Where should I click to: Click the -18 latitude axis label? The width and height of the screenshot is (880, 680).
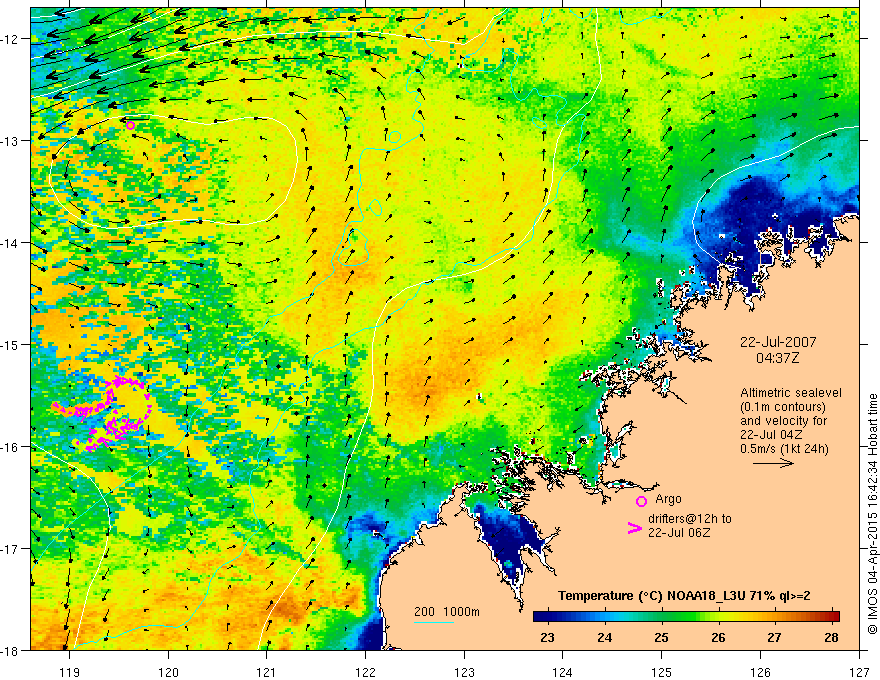[x=10, y=650]
